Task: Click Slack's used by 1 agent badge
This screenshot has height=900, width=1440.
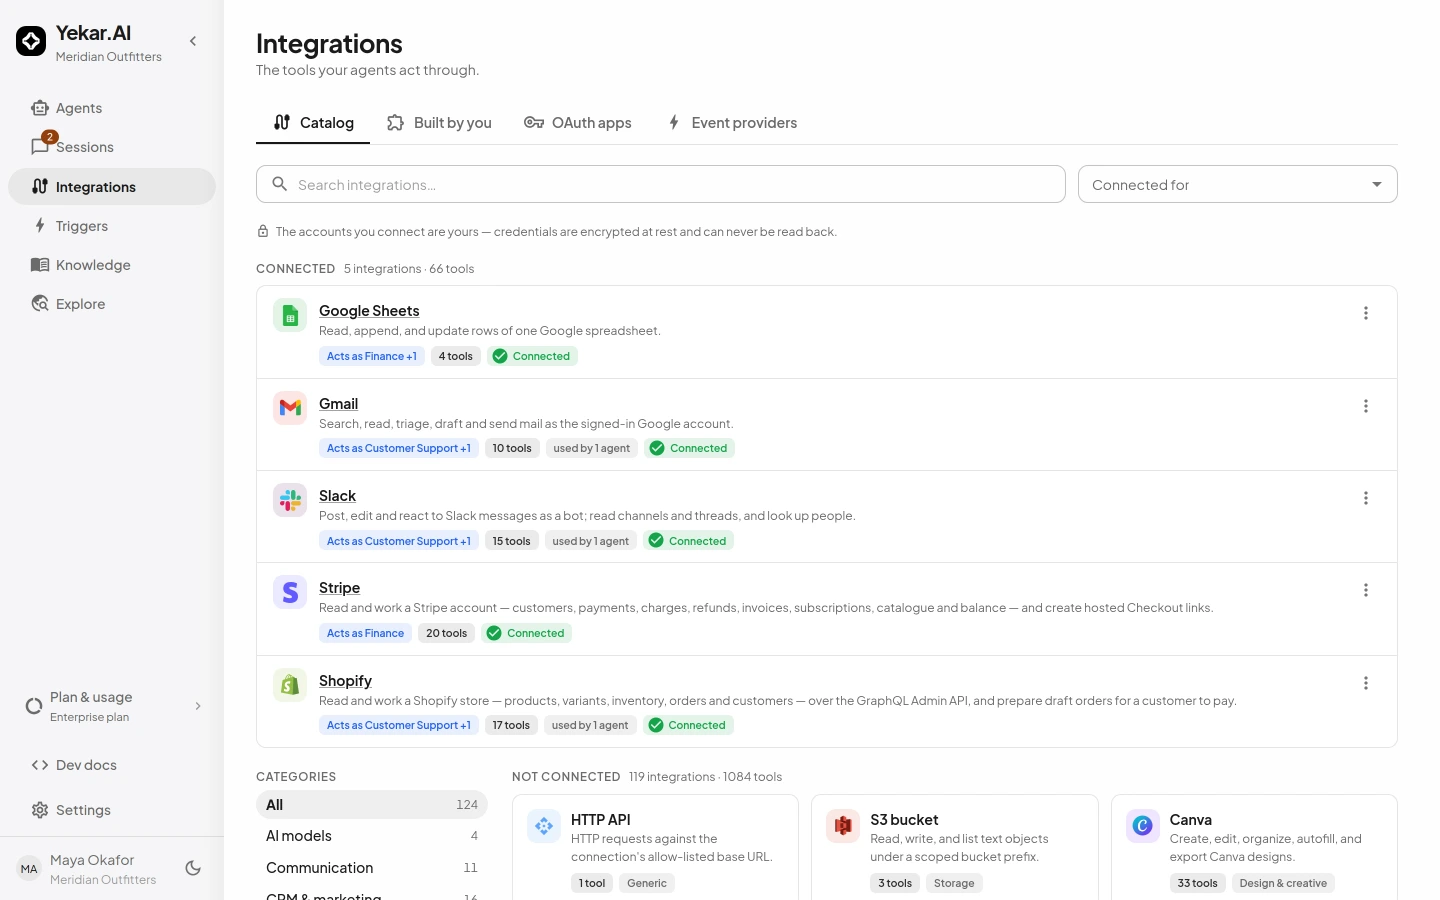Action: point(591,541)
